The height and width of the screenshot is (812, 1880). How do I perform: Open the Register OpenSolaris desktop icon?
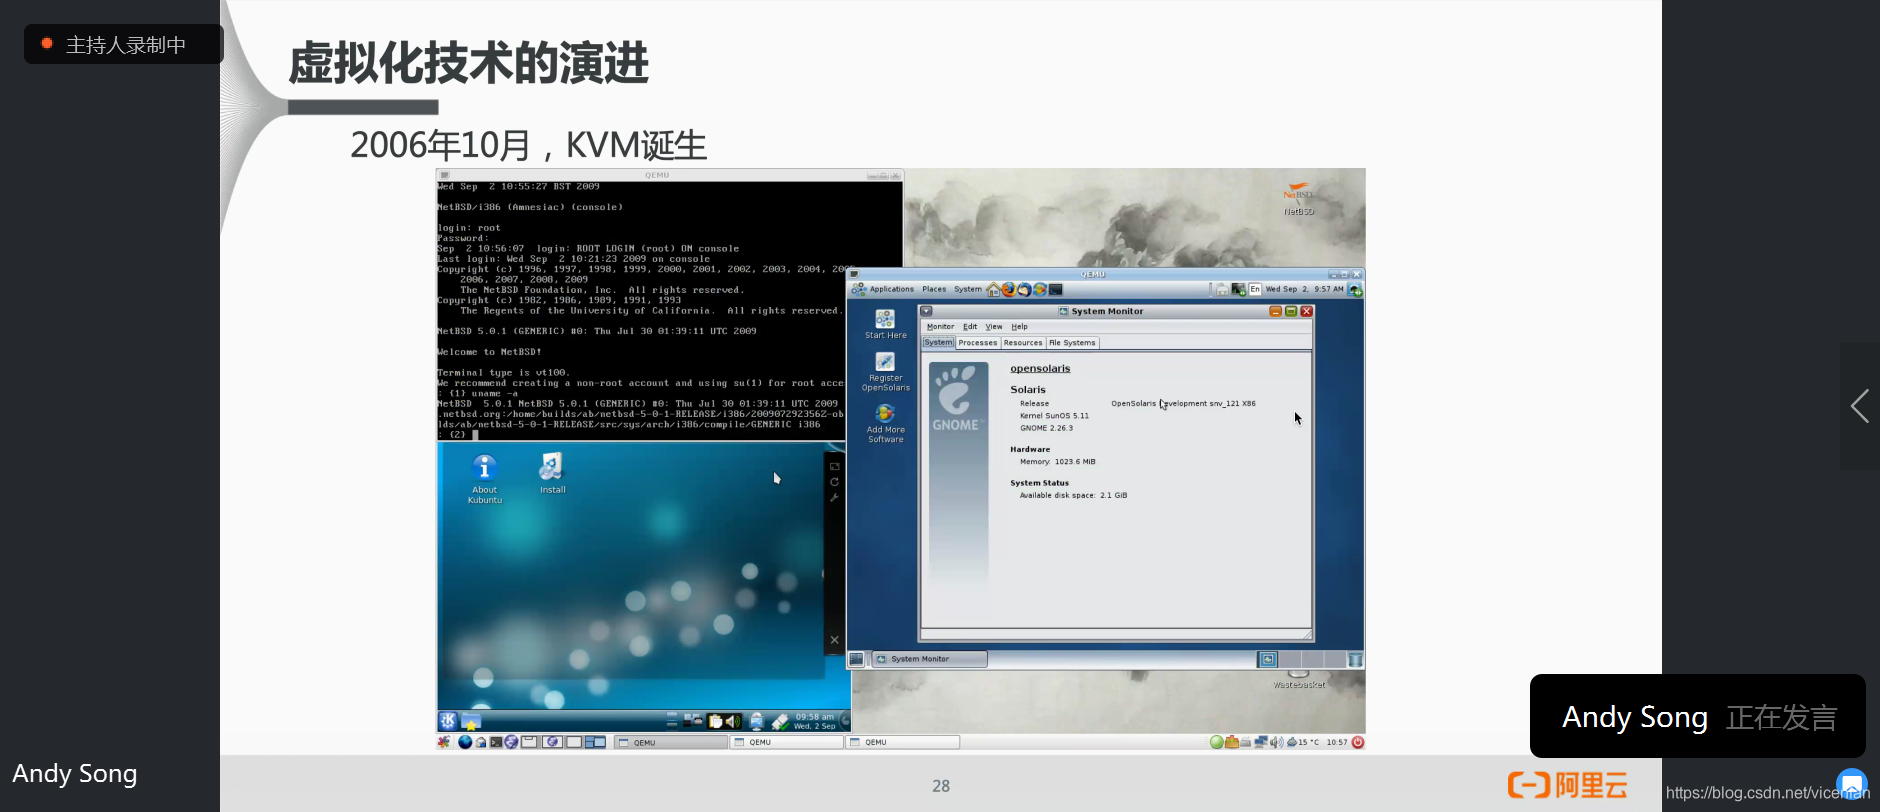[x=885, y=371]
